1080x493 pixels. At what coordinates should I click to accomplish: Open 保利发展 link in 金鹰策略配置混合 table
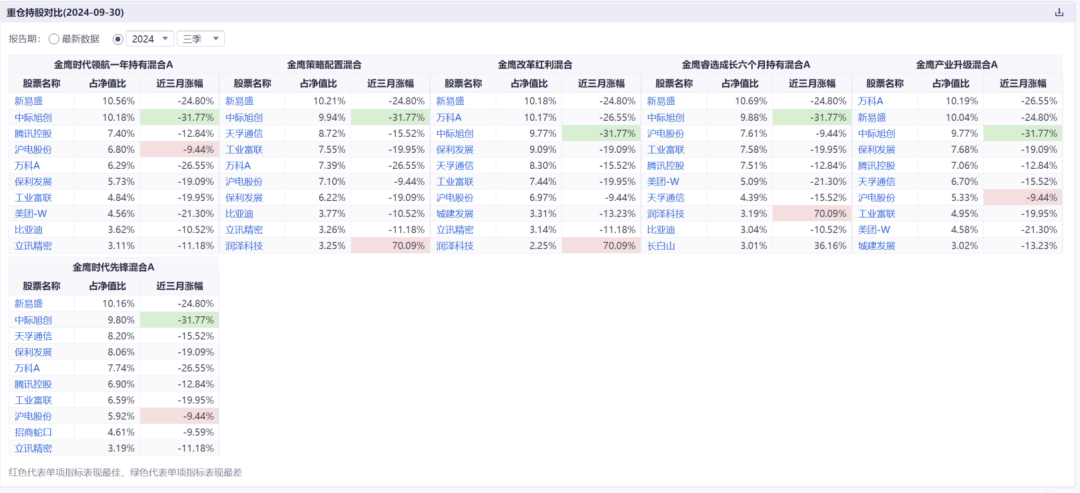(x=244, y=197)
